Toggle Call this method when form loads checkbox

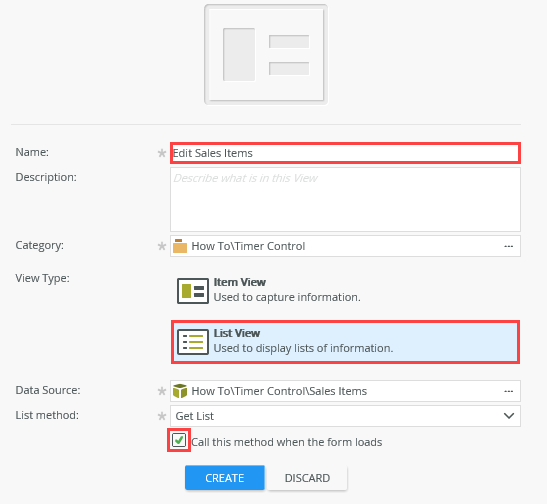click(179, 440)
